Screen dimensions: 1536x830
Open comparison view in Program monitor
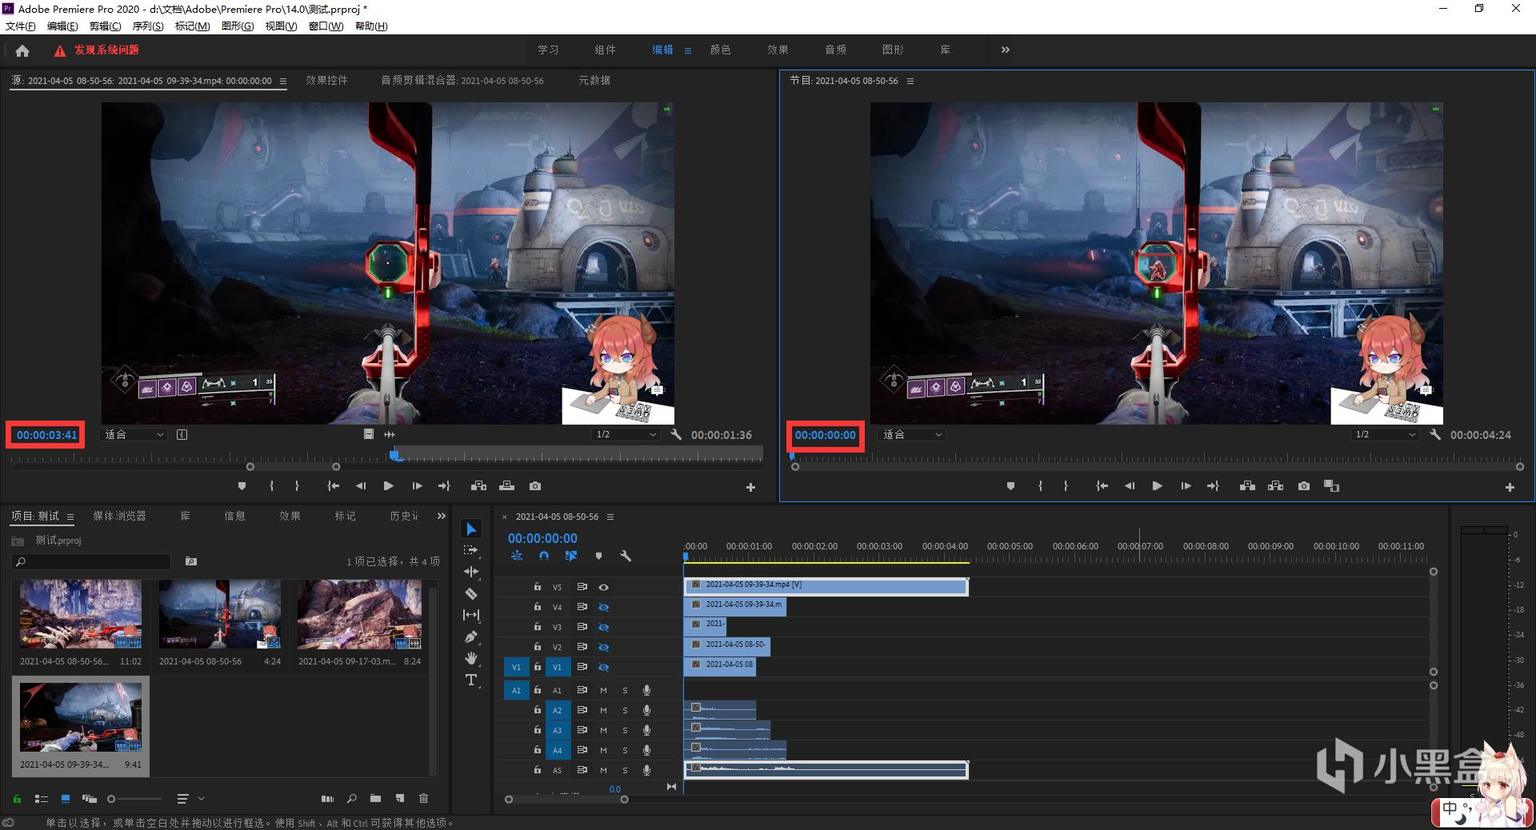1331,486
